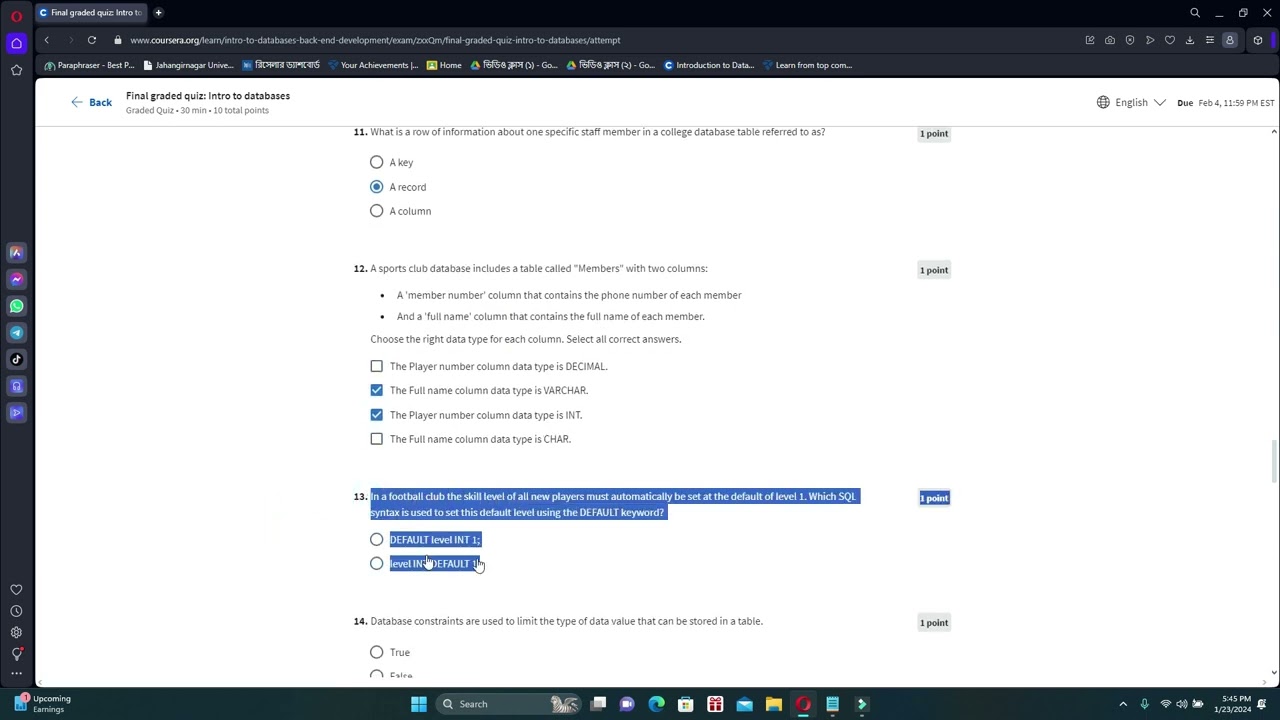
Task: Click the taskbar volume speaker icon
Action: tap(1181, 704)
